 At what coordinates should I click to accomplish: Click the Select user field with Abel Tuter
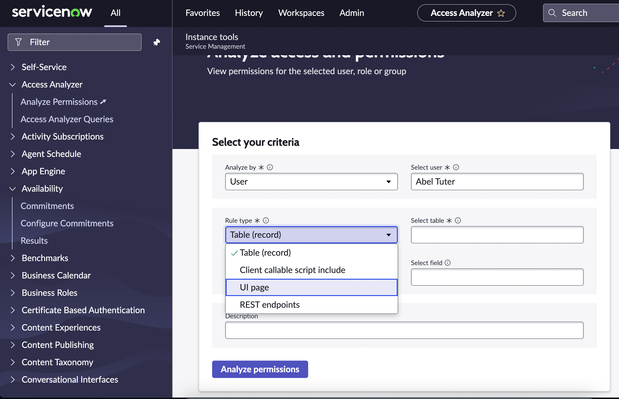[x=497, y=182]
